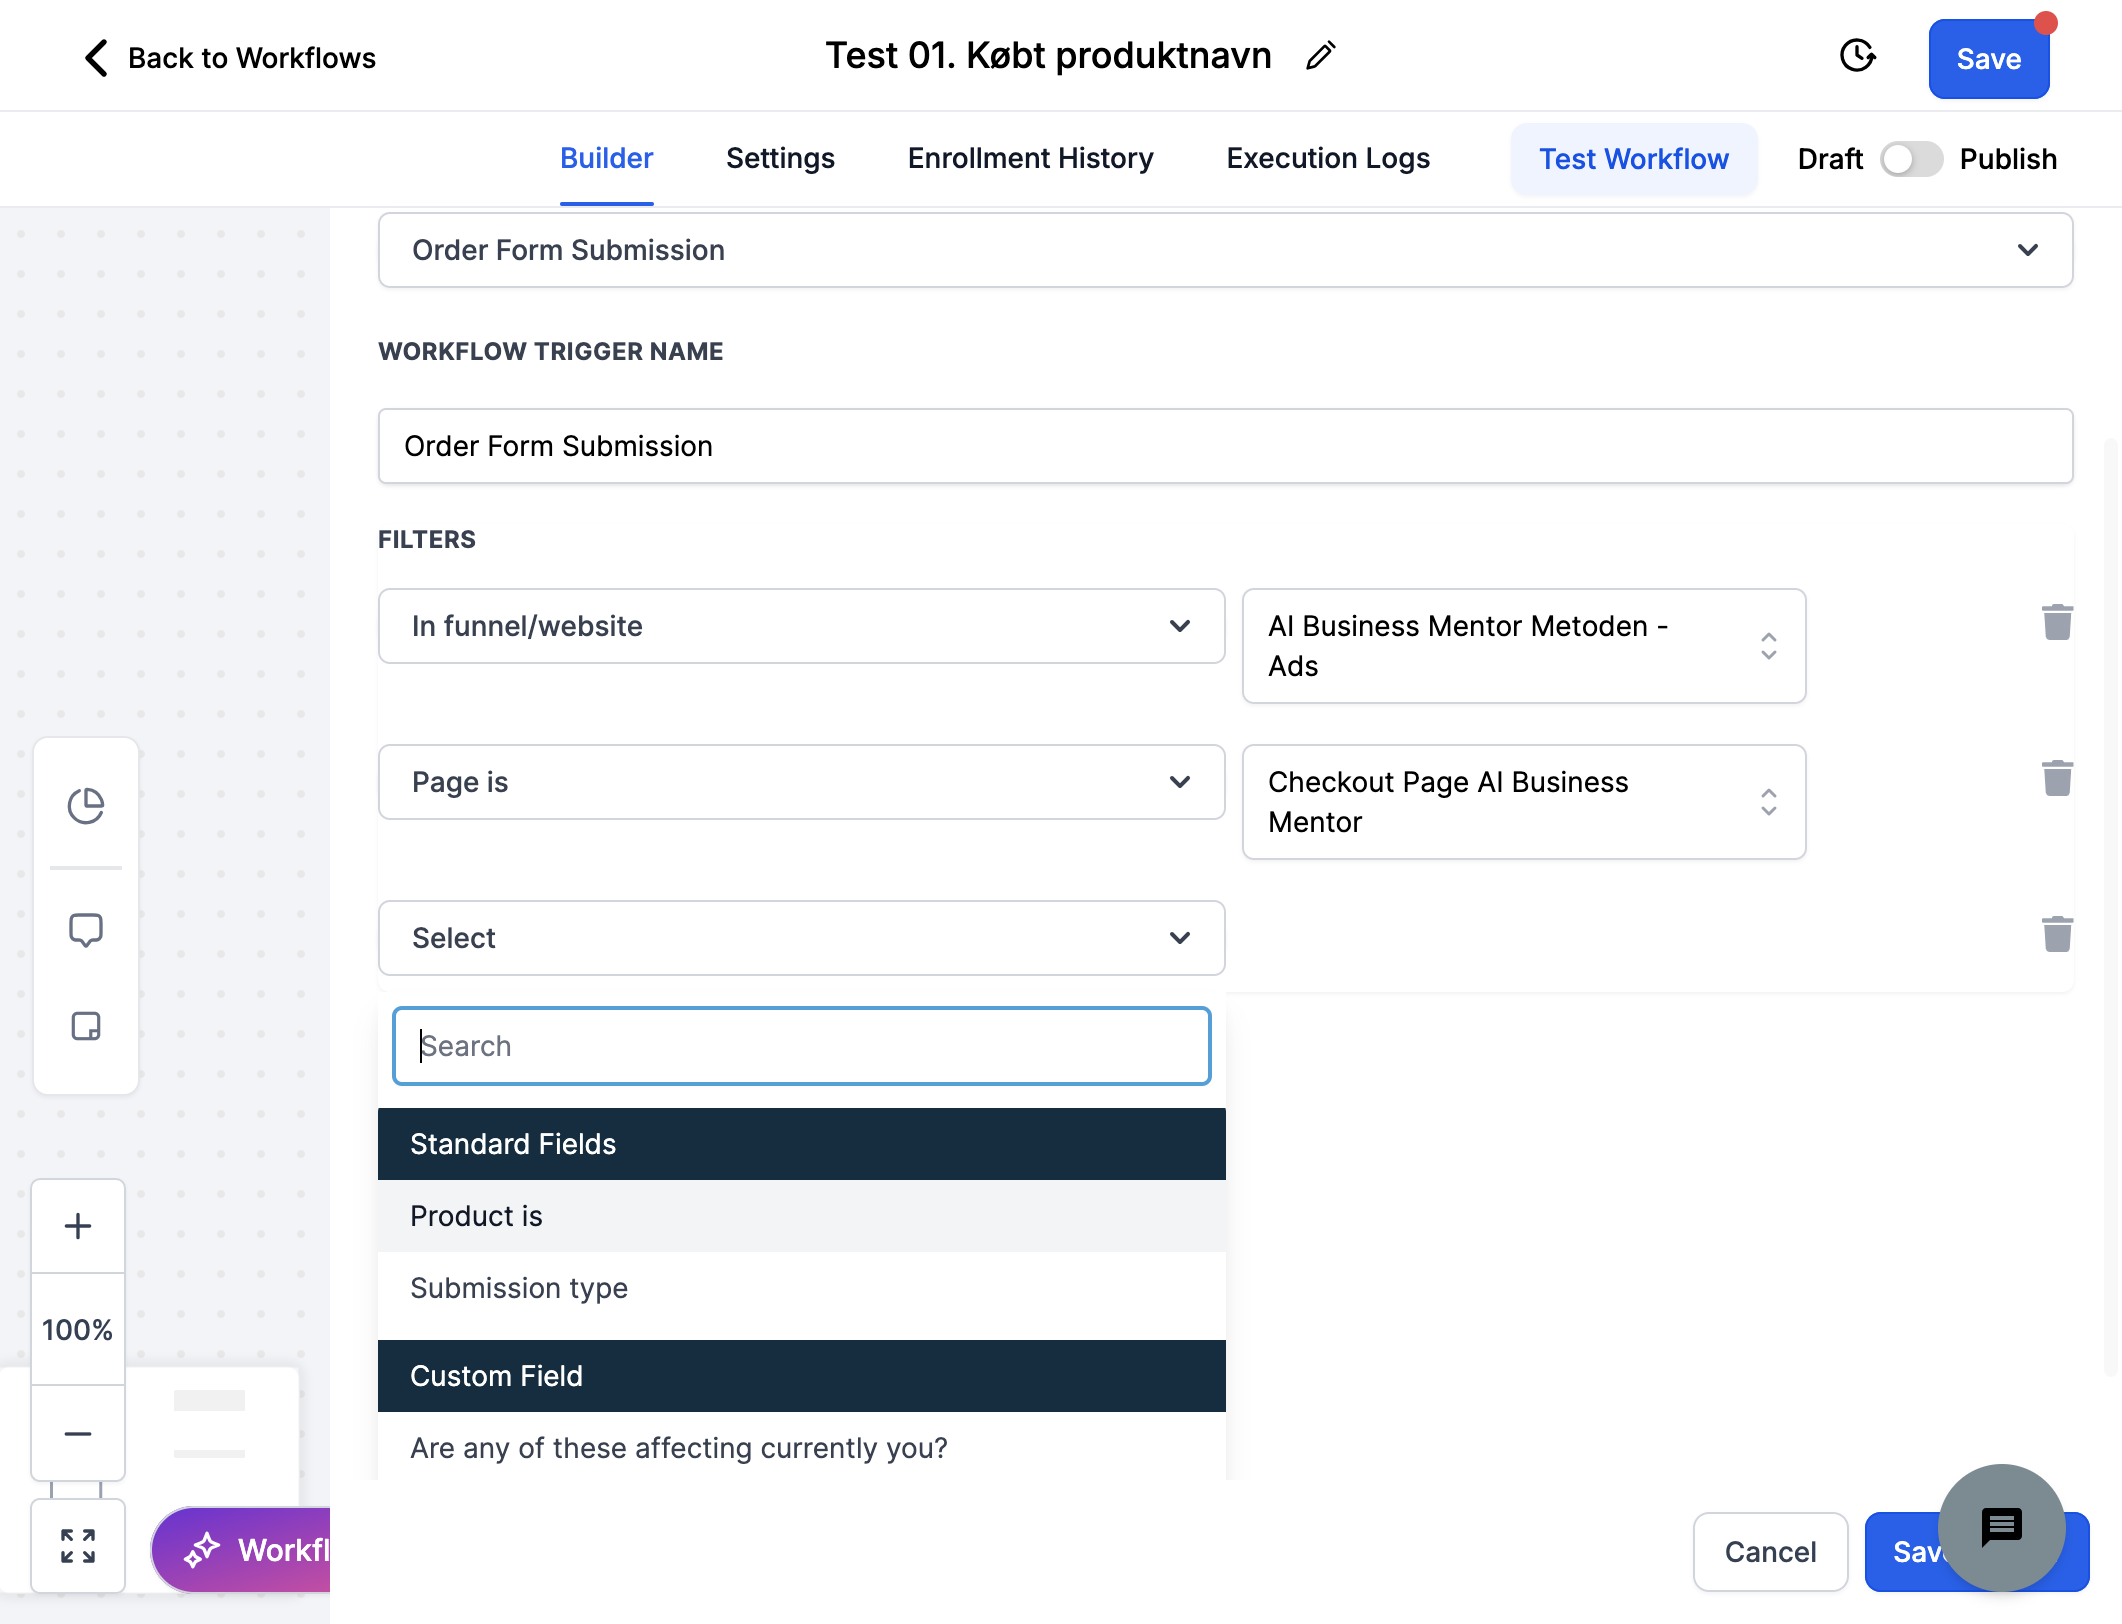Image resolution: width=2122 pixels, height=1624 pixels.
Task: Switch to the Settings tab
Action: tap(780, 159)
